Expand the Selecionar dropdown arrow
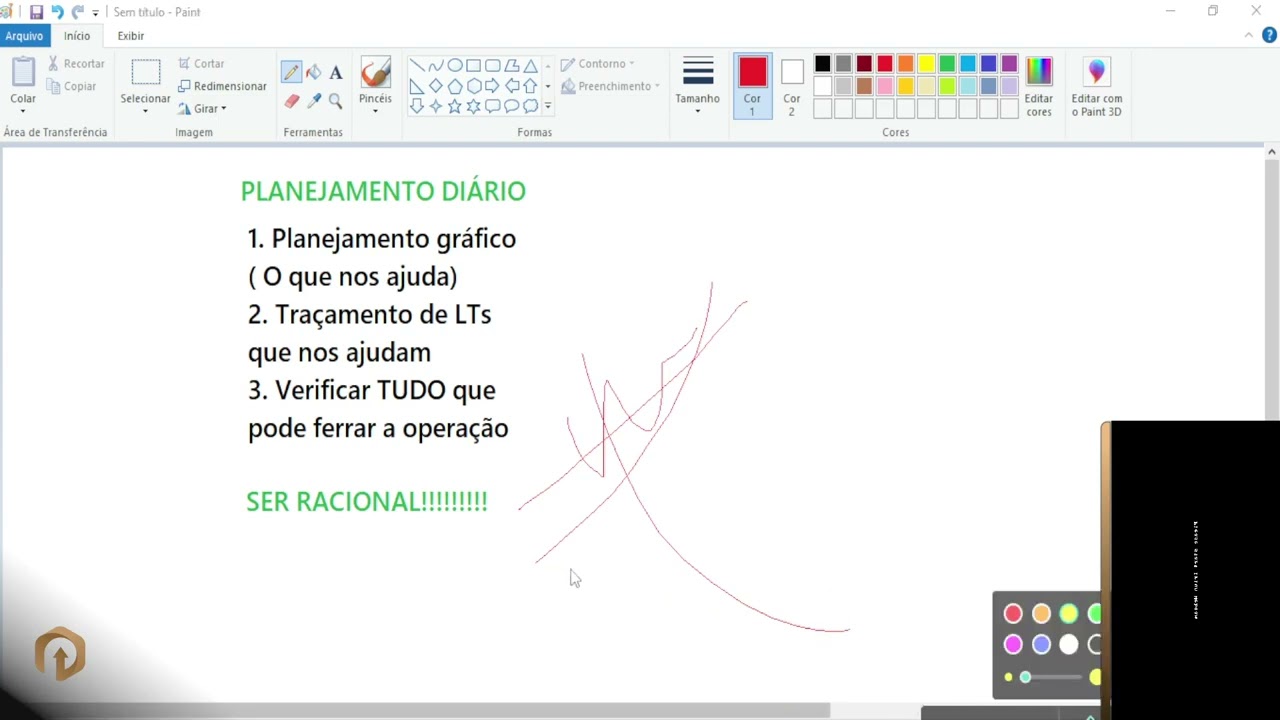 pyautogui.click(x=145, y=111)
